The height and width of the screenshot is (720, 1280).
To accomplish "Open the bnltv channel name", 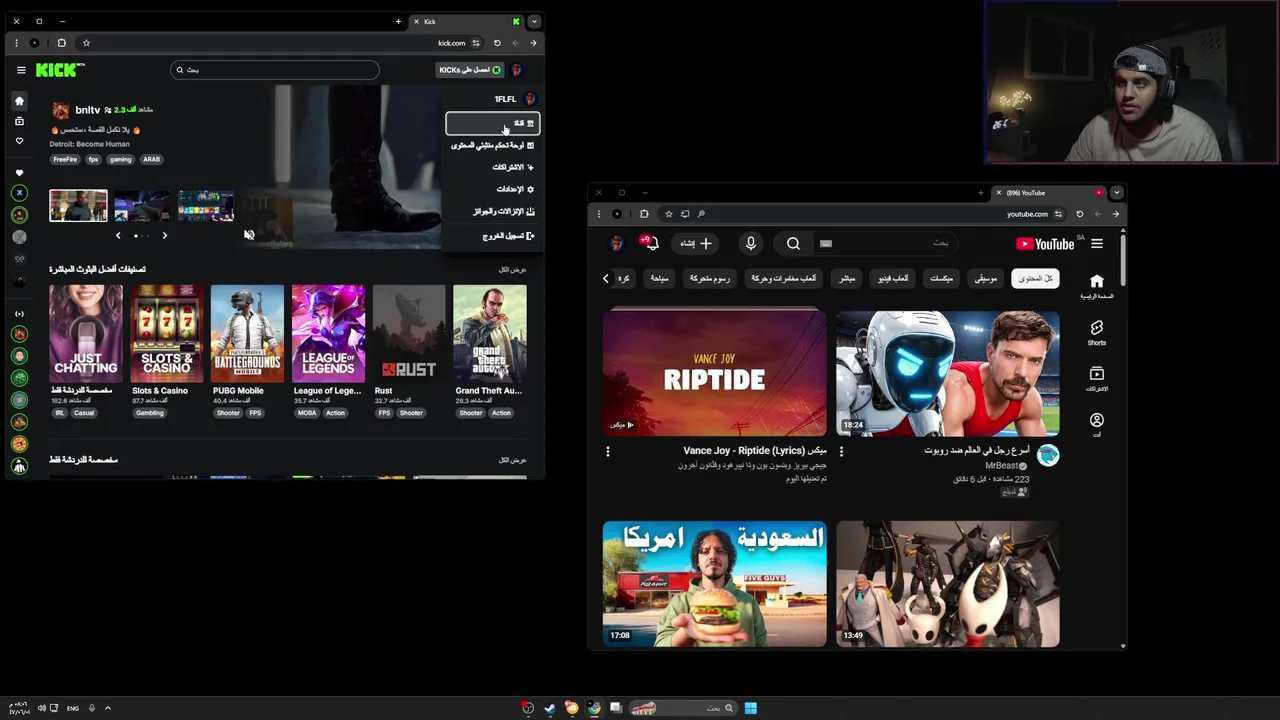I will coord(88,110).
